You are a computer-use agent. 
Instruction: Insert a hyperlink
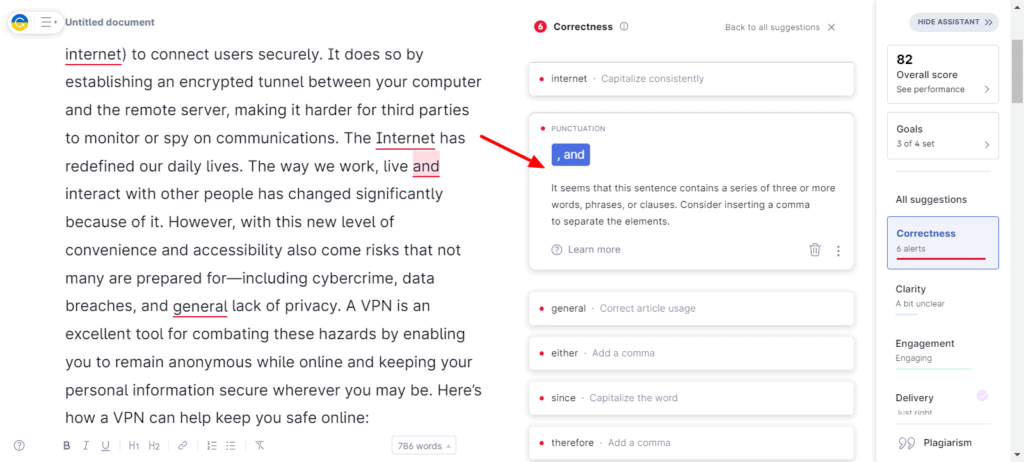coord(182,446)
